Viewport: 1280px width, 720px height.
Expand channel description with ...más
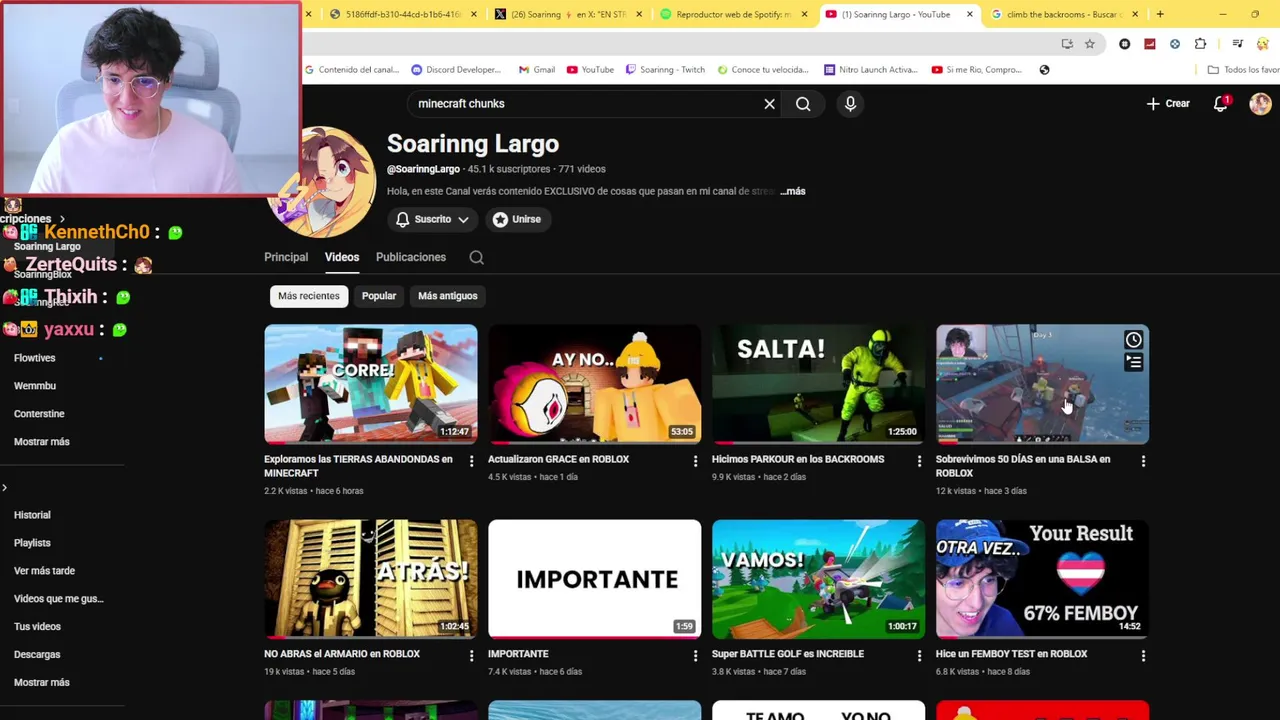[793, 191]
